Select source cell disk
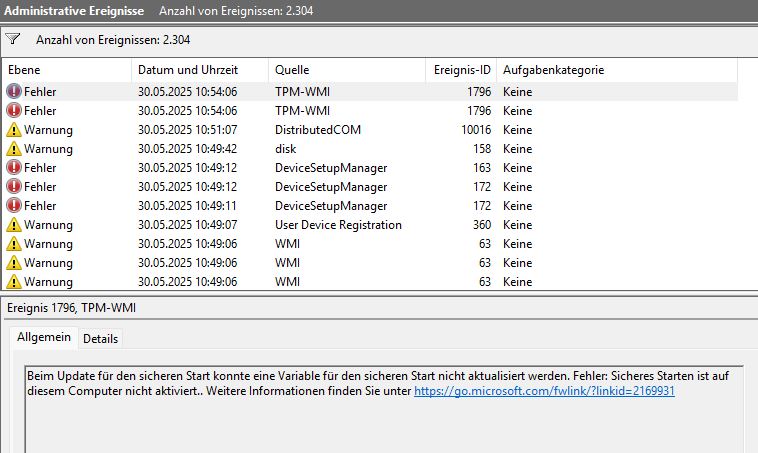The image size is (758, 453). click(x=286, y=148)
